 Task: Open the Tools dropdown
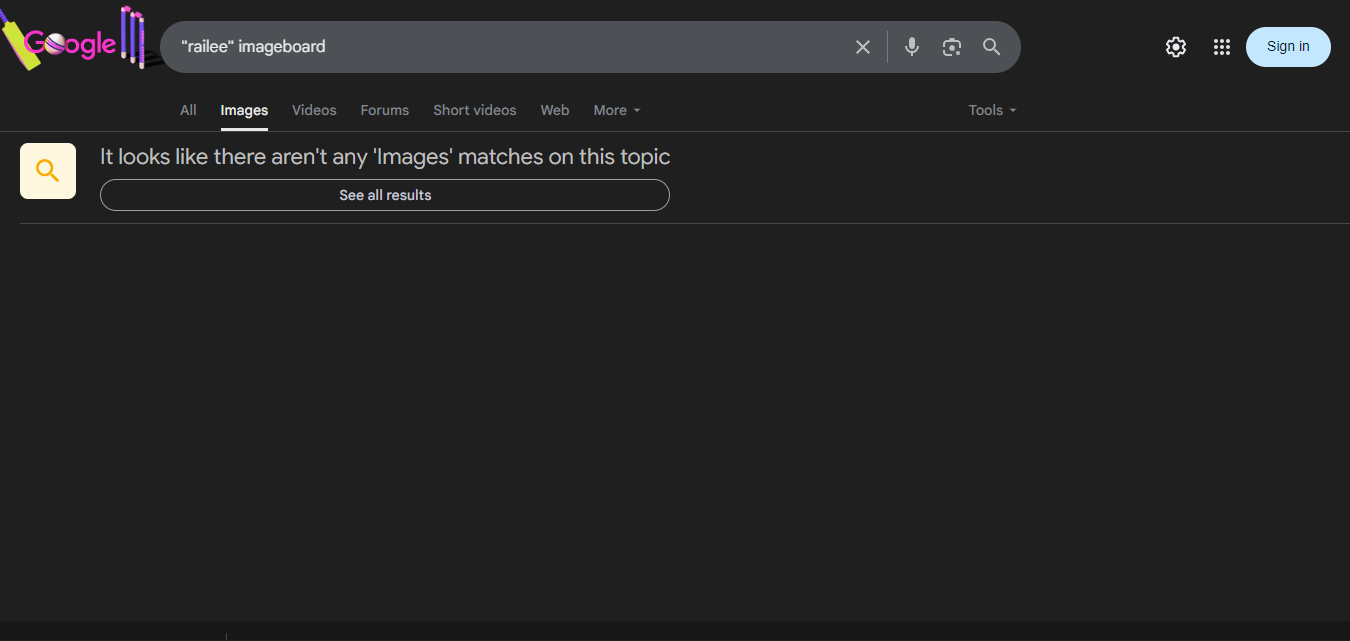[x=991, y=110]
